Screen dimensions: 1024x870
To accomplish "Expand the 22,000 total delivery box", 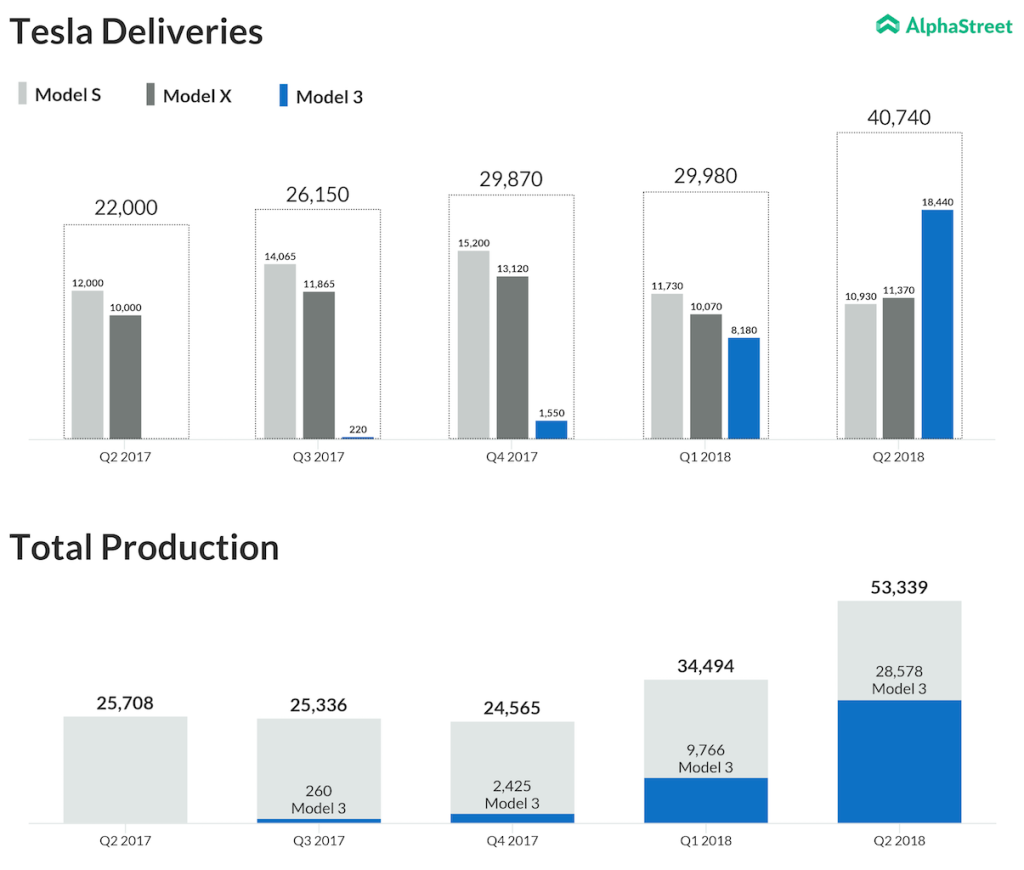I will pos(126,330).
